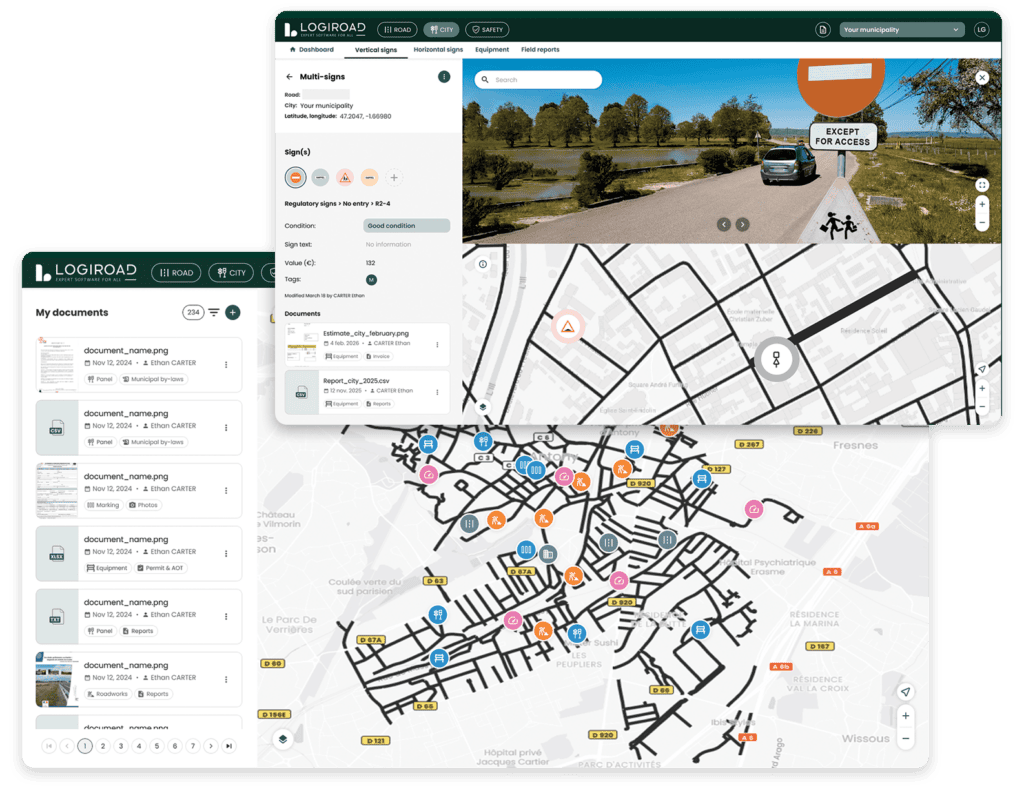This screenshot has width=1024, height=792.
Task: Open options for the XLSX document card
Action: coord(226,554)
